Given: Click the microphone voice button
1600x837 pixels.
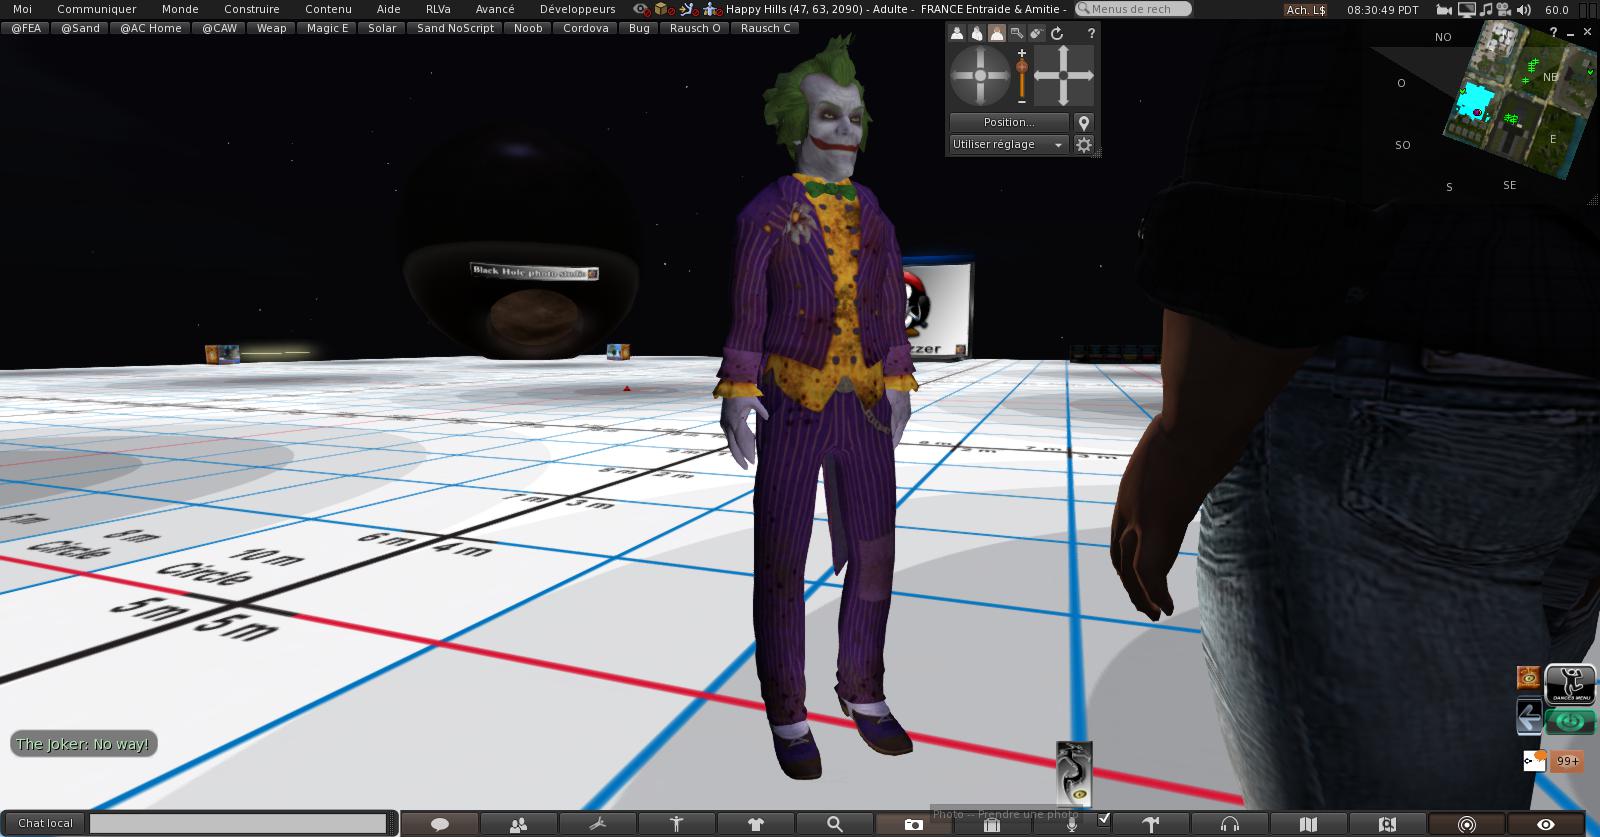Looking at the screenshot, I should [1071, 824].
